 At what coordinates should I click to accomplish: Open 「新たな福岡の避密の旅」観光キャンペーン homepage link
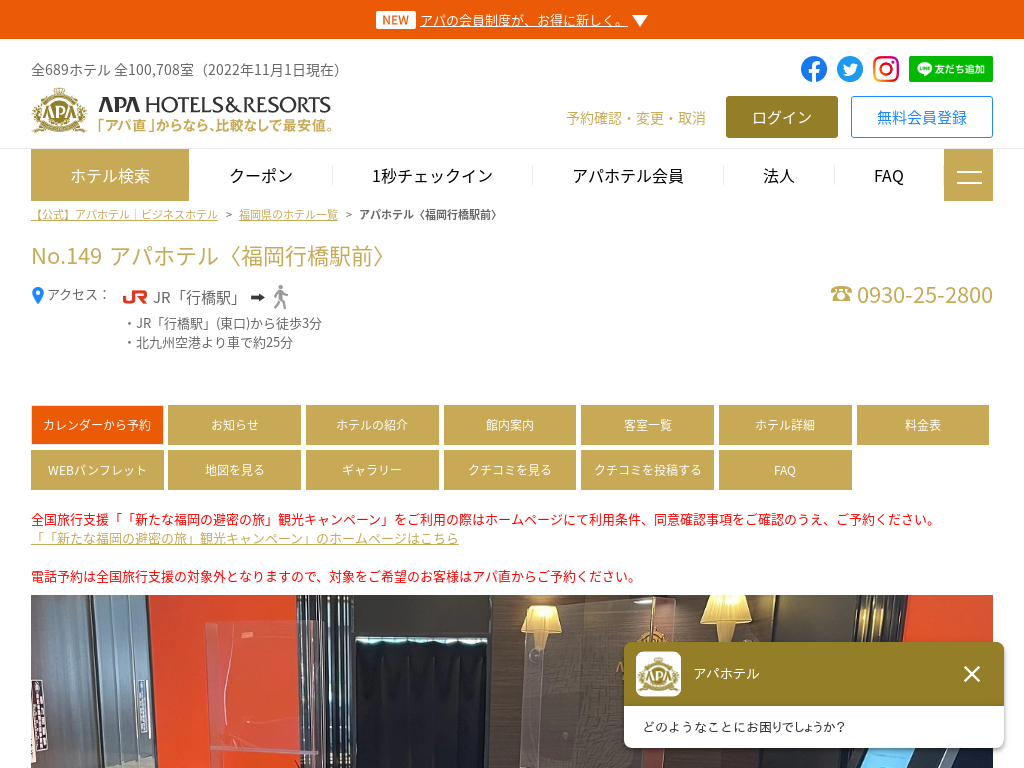pos(245,539)
